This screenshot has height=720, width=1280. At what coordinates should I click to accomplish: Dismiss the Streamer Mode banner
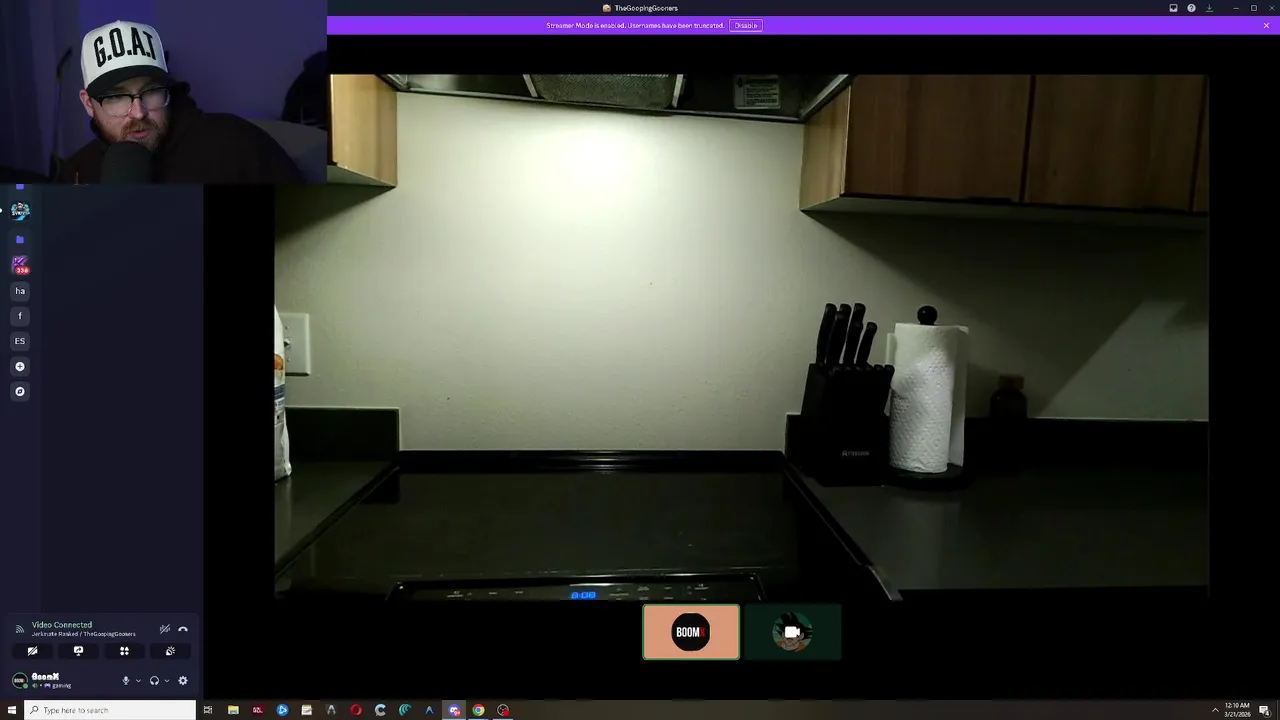[x=1266, y=25]
